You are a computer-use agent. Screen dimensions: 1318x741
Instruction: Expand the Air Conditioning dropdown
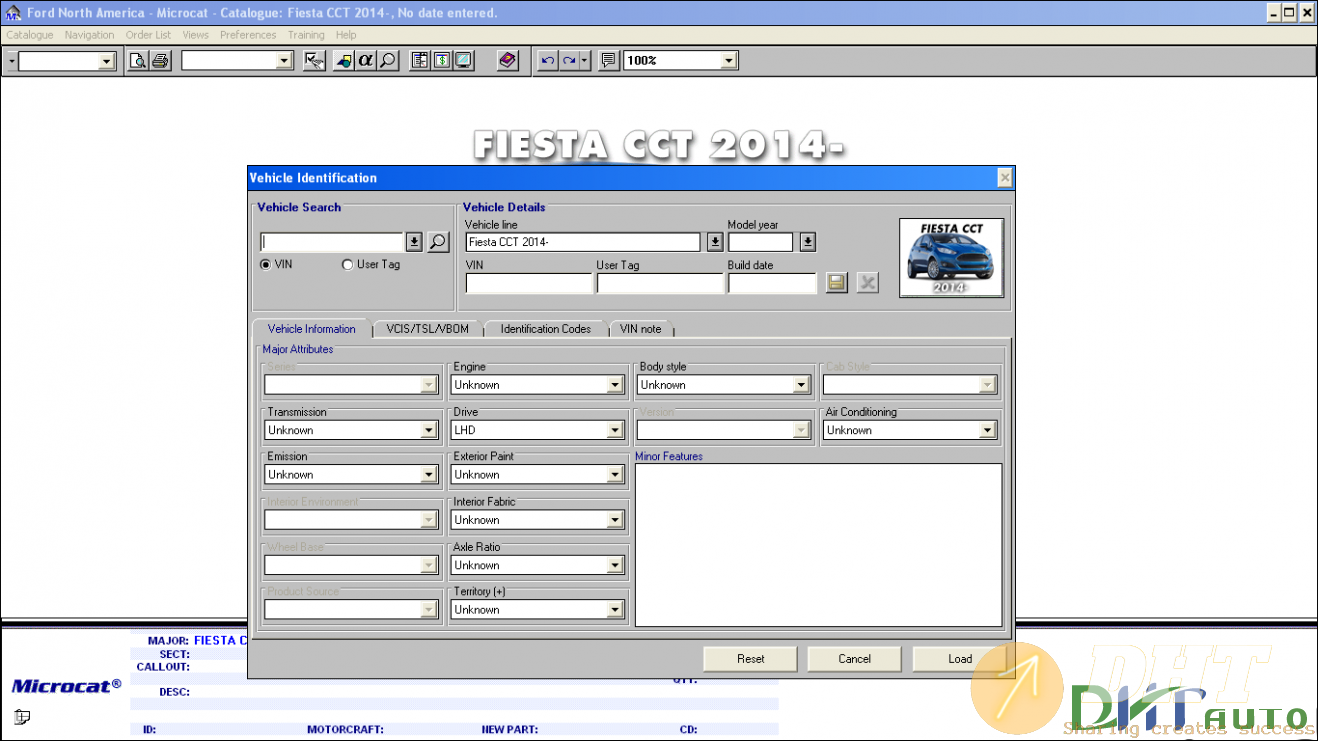tap(987, 431)
